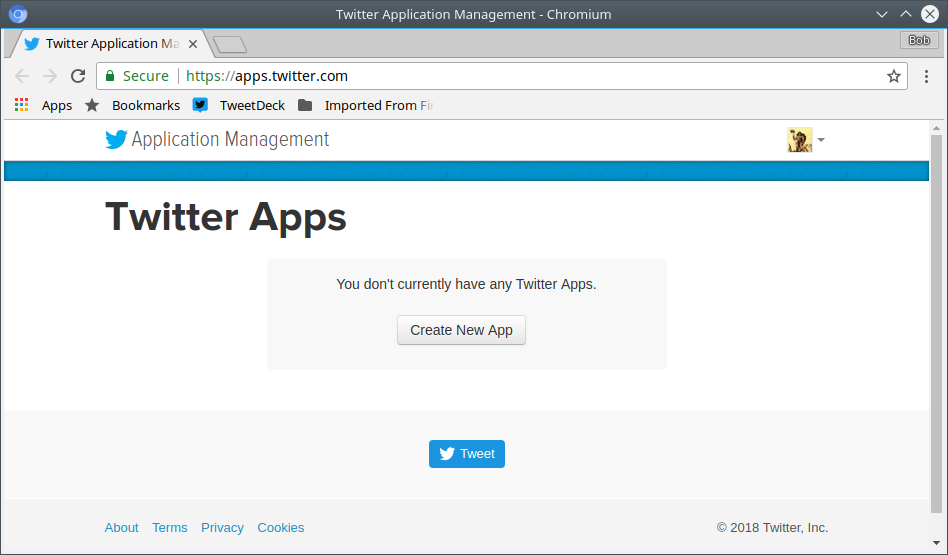The image size is (948, 555).
Task: Close the Twitter Application Management tab
Action: pyautogui.click(x=193, y=44)
